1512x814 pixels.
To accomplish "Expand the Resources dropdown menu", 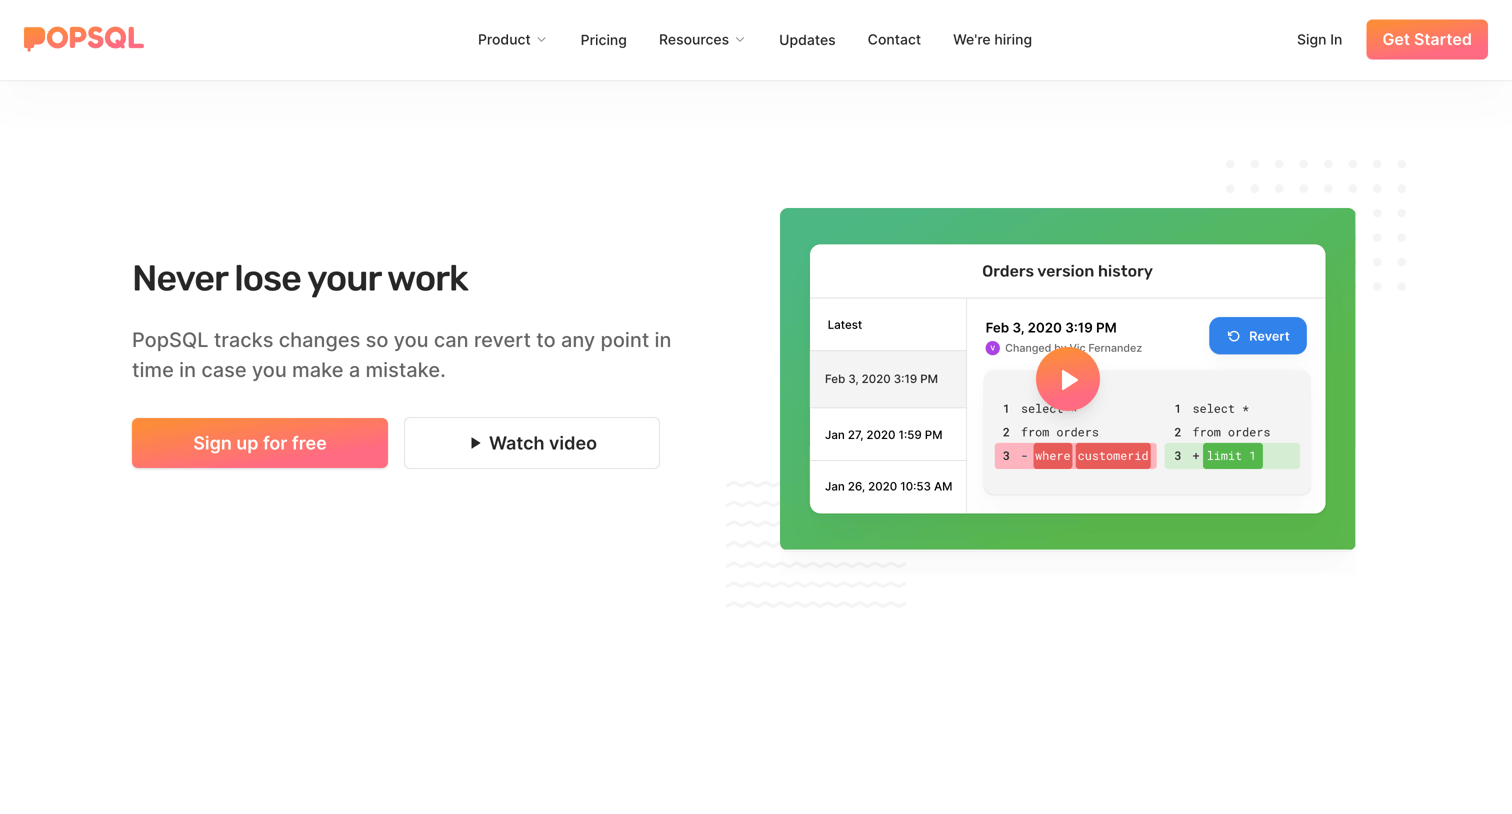I will (702, 40).
